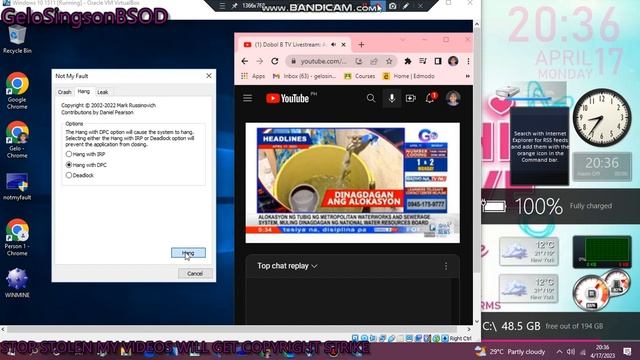The image size is (640, 360).
Task: Bookmark this page with the star icon
Action: pyautogui.click(x=389, y=61)
